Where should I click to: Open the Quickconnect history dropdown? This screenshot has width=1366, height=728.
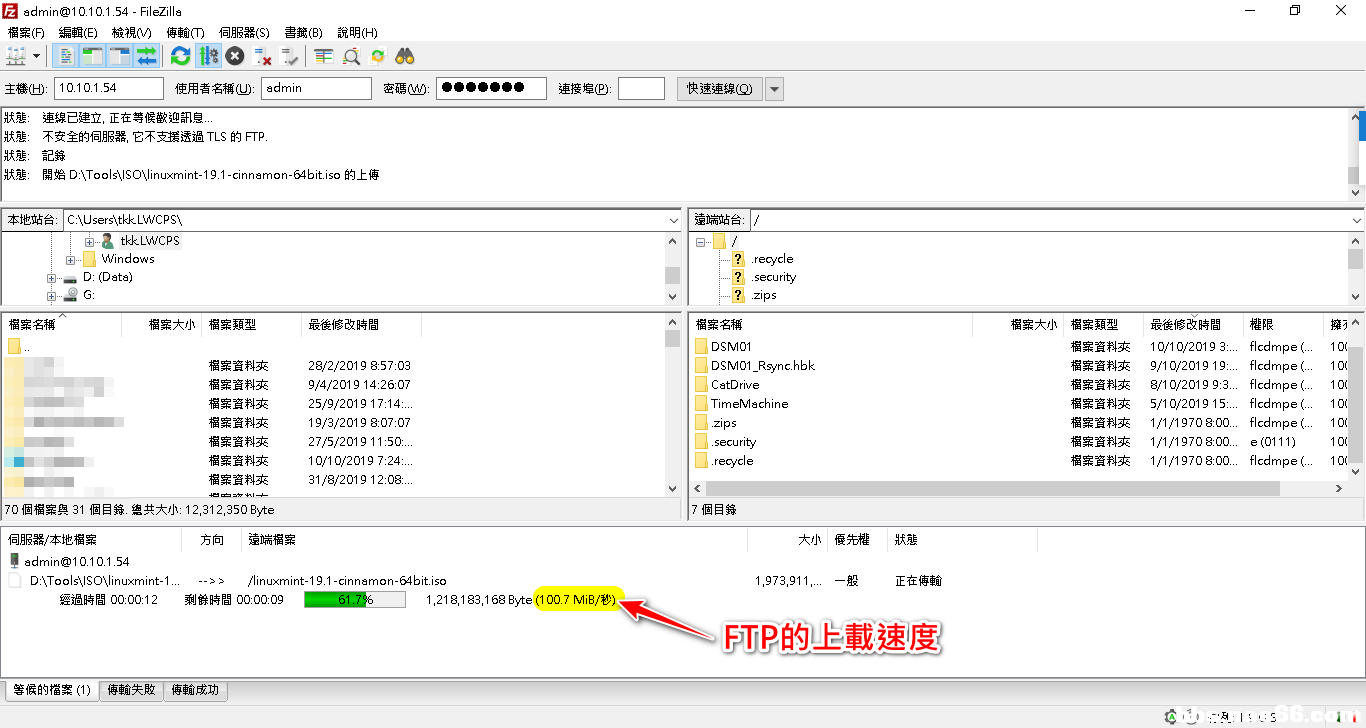point(774,89)
